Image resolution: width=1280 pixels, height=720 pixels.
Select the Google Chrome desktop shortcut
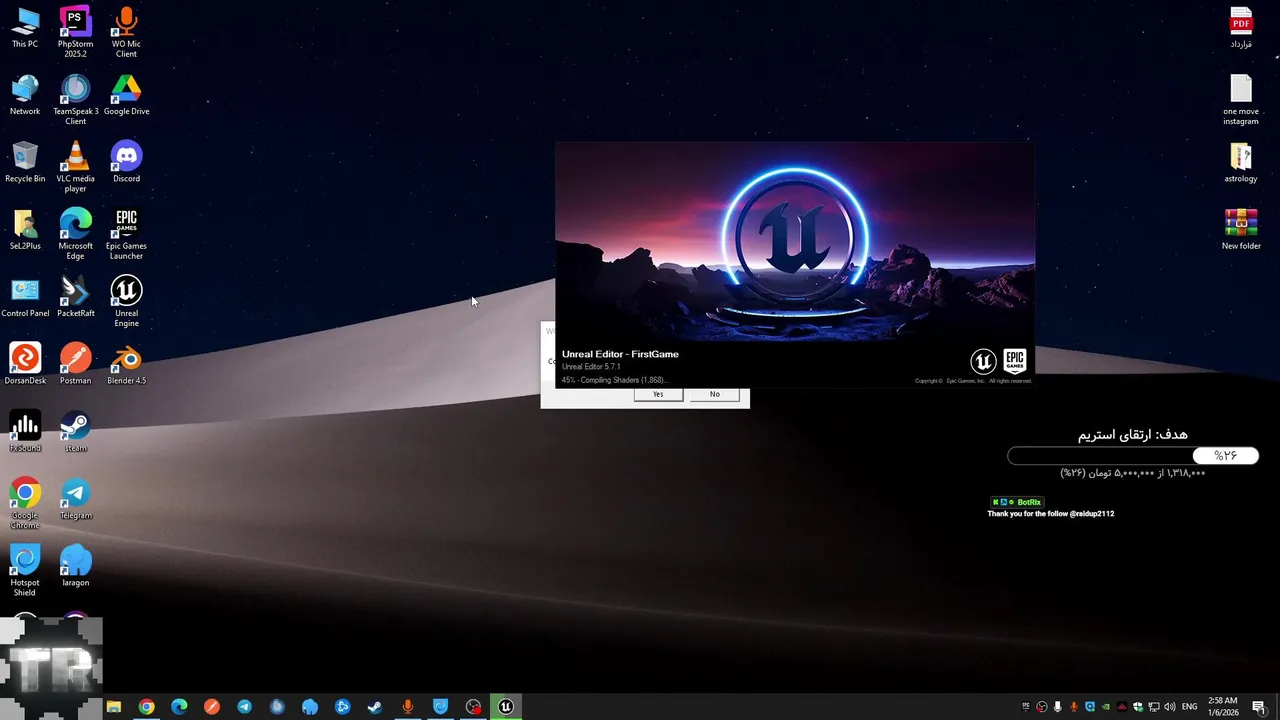click(x=25, y=503)
